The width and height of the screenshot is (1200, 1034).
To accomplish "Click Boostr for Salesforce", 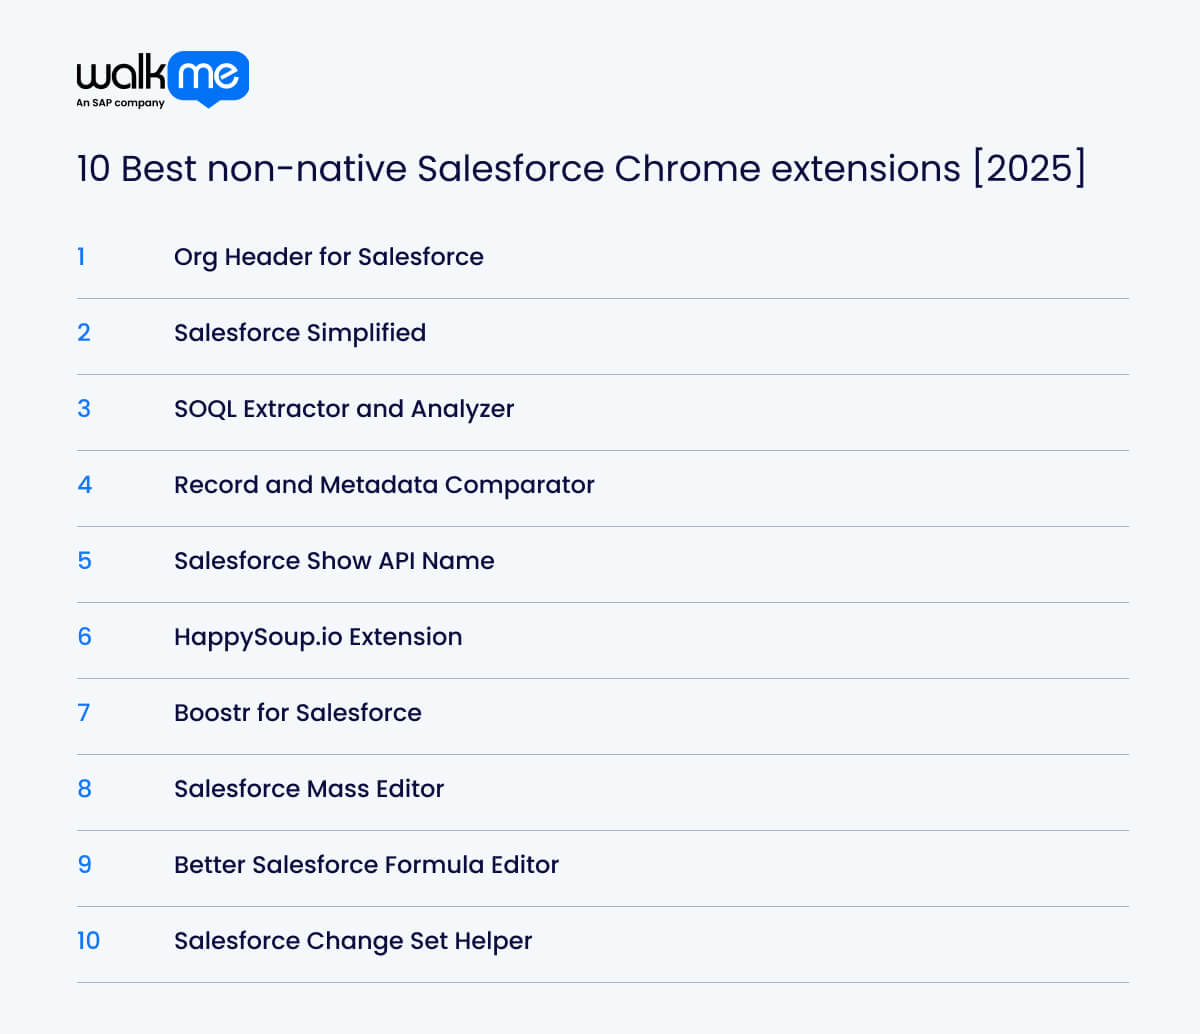I will click(x=298, y=713).
